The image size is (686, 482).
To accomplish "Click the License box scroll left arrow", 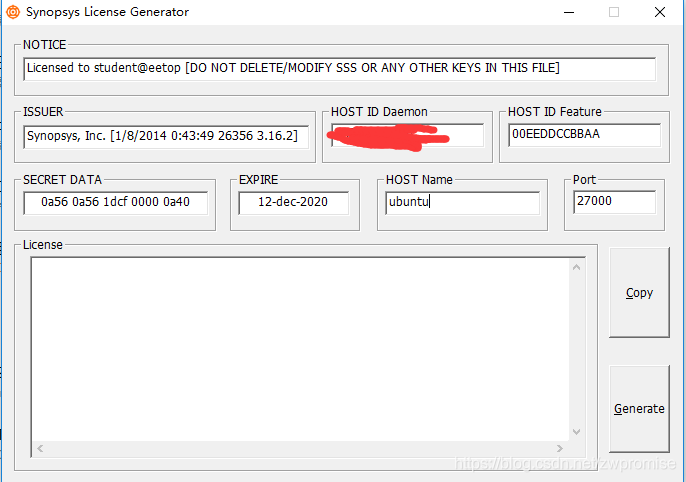I will pos(40,448).
